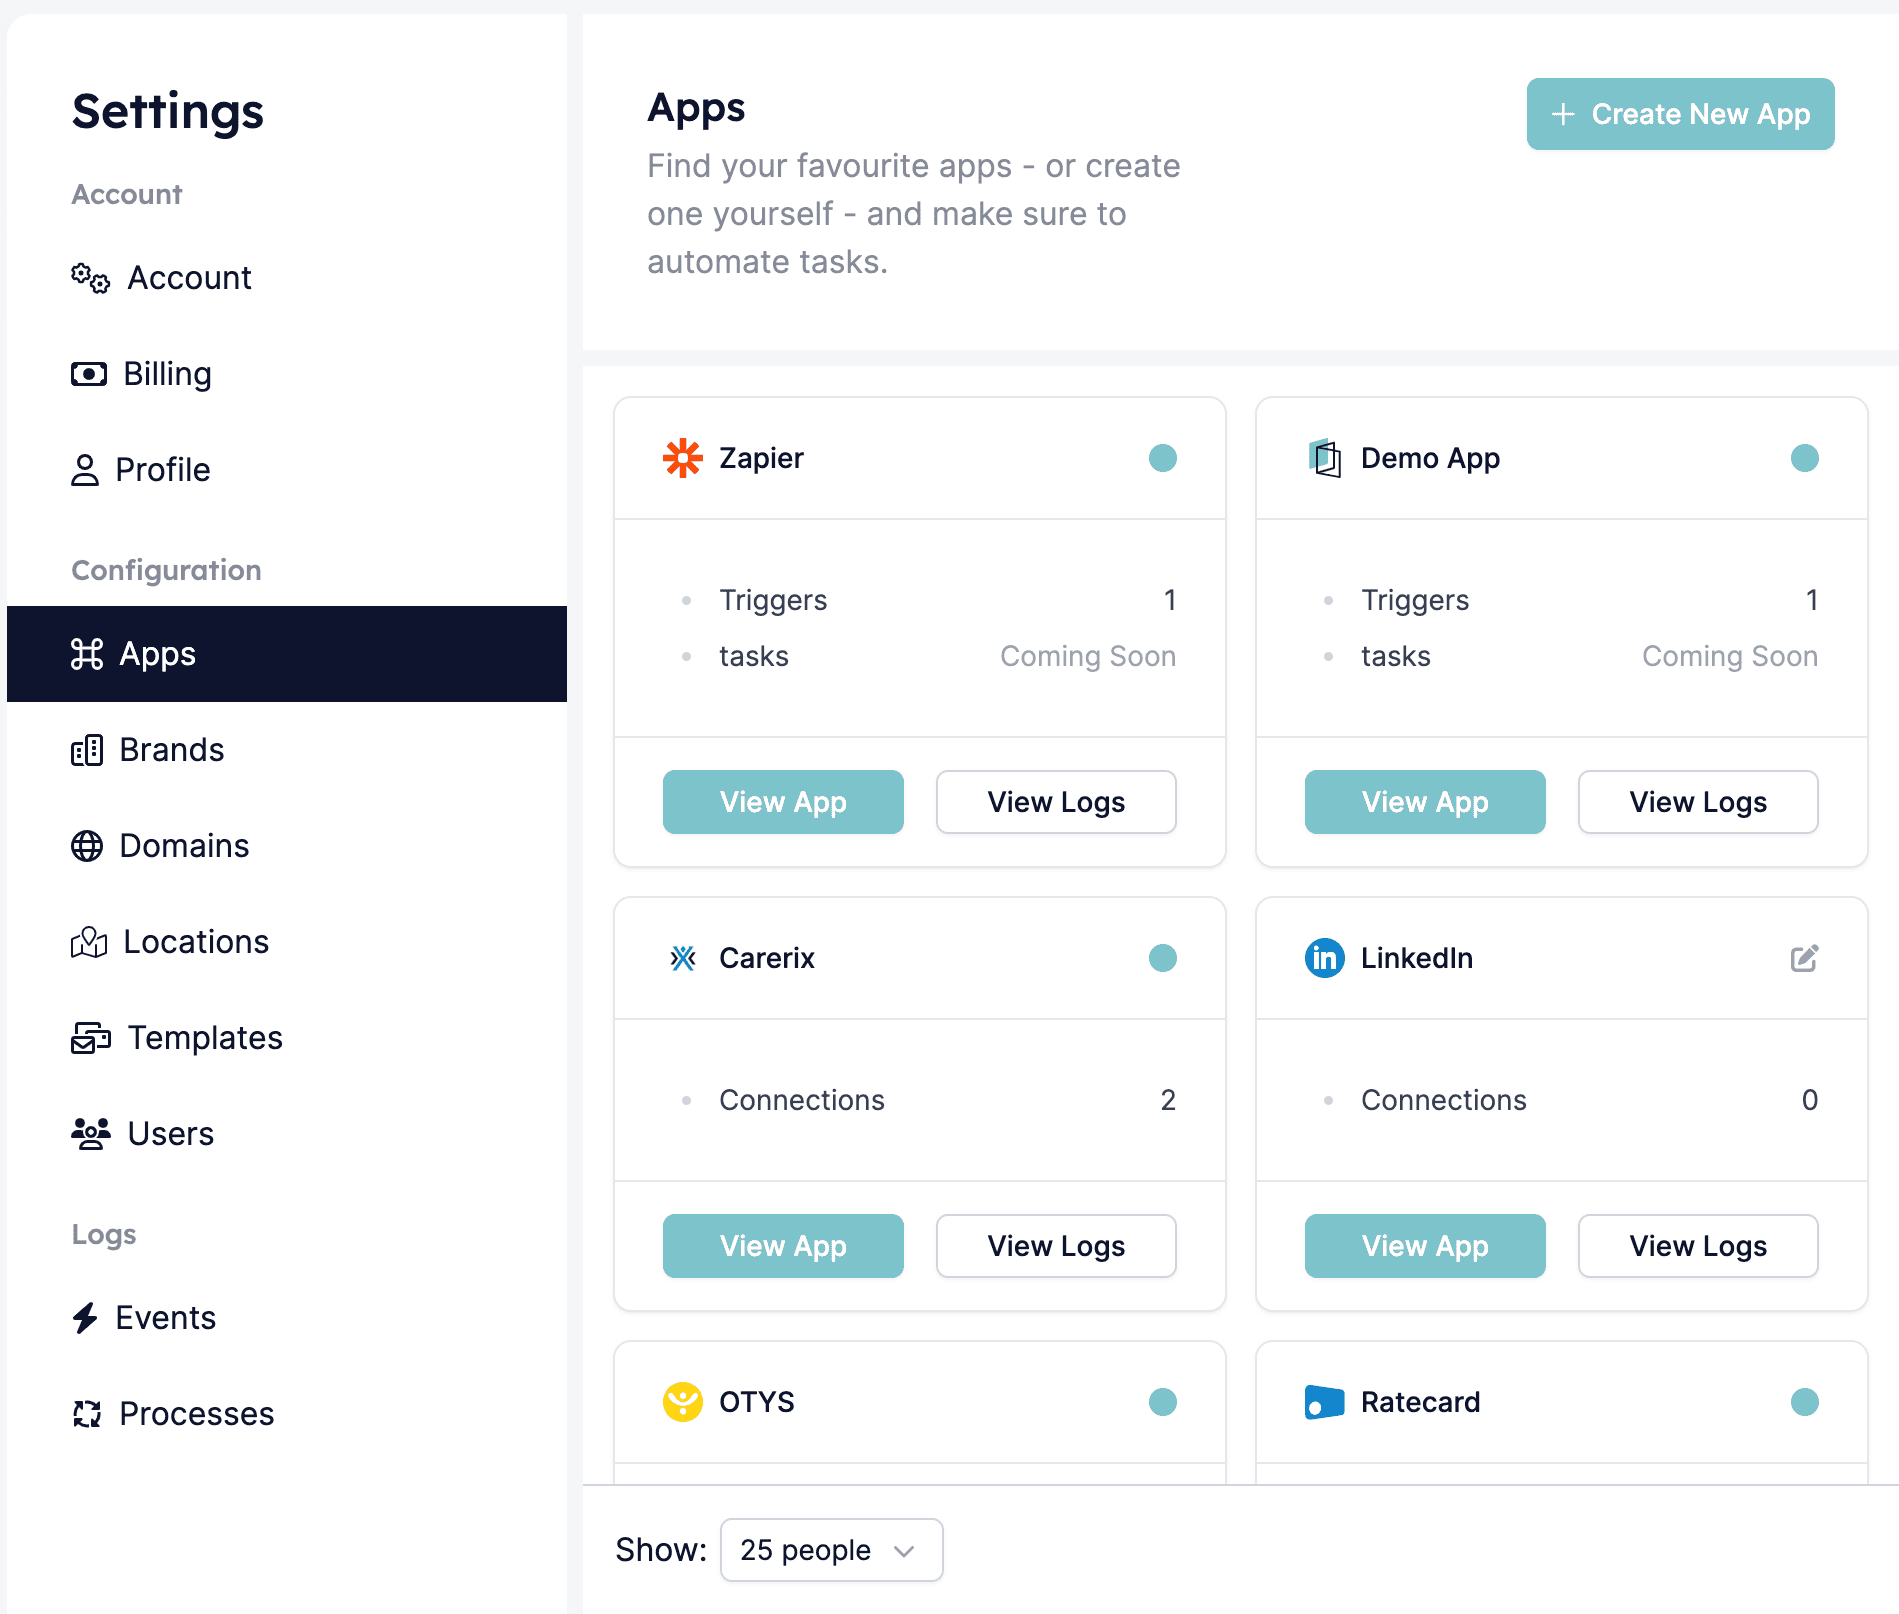This screenshot has width=1899, height=1614.
Task: Click the OTYS card title
Action: click(x=757, y=1402)
